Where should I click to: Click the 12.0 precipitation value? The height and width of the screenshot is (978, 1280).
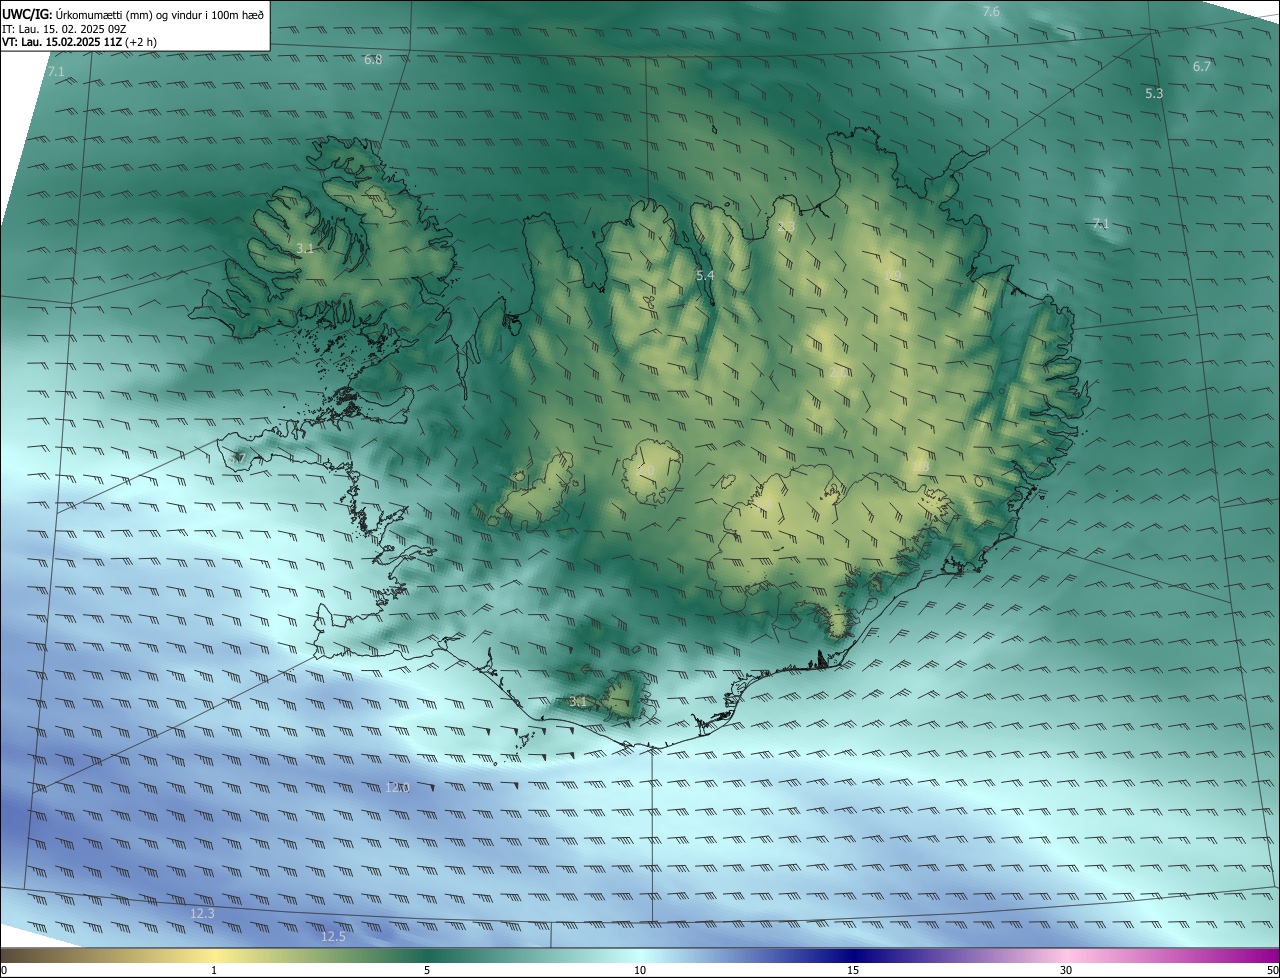coord(398,788)
